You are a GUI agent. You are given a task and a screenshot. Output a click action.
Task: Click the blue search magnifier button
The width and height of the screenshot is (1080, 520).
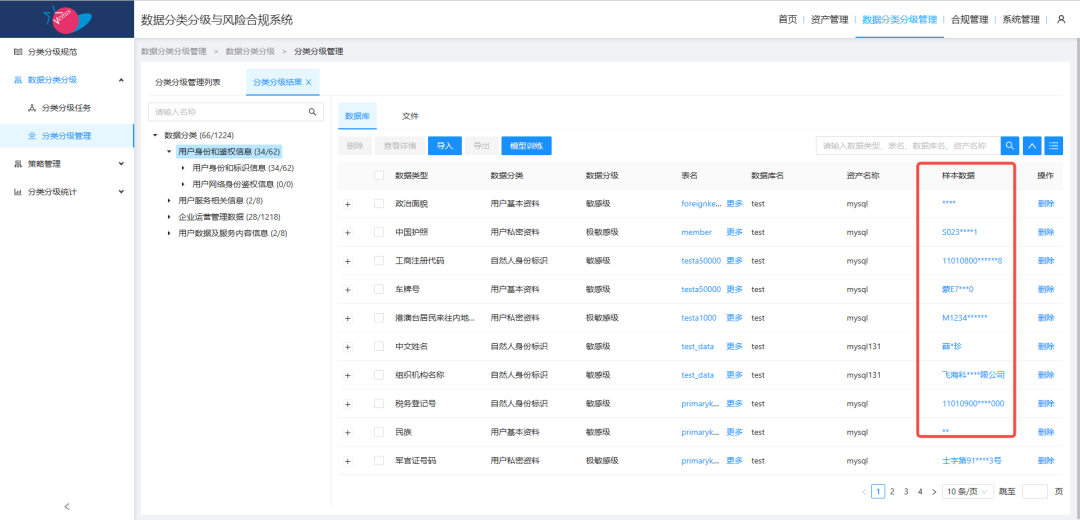pos(1011,146)
